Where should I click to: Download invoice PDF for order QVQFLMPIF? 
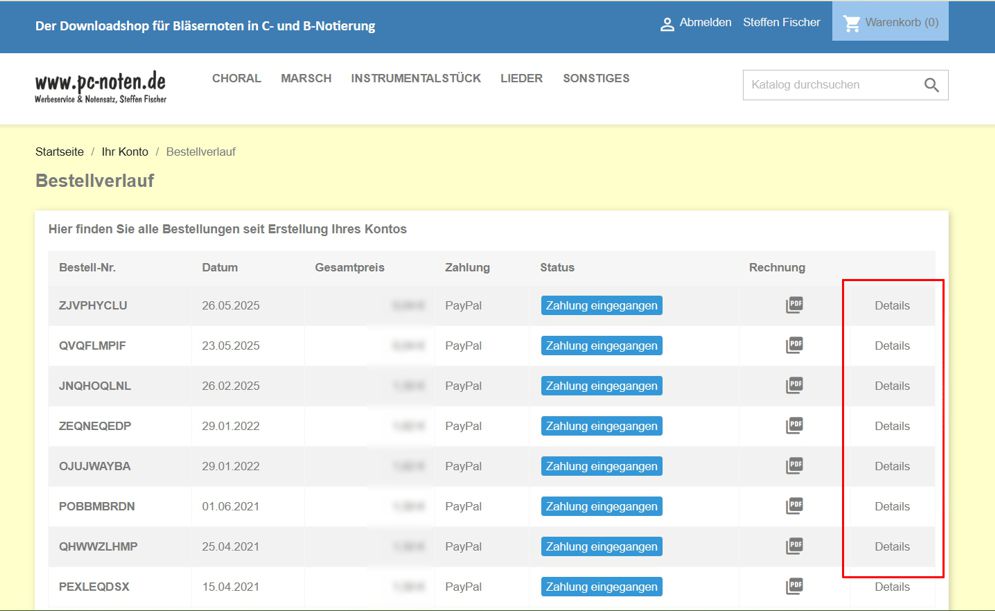pyautogui.click(x=794, y=345)
